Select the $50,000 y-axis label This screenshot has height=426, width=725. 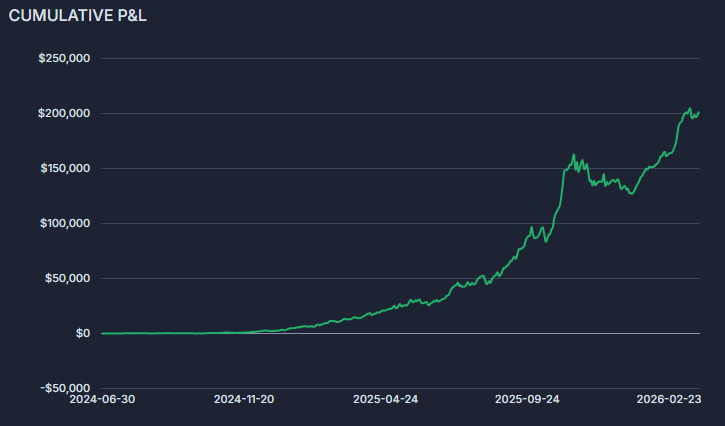pos(68,278)
